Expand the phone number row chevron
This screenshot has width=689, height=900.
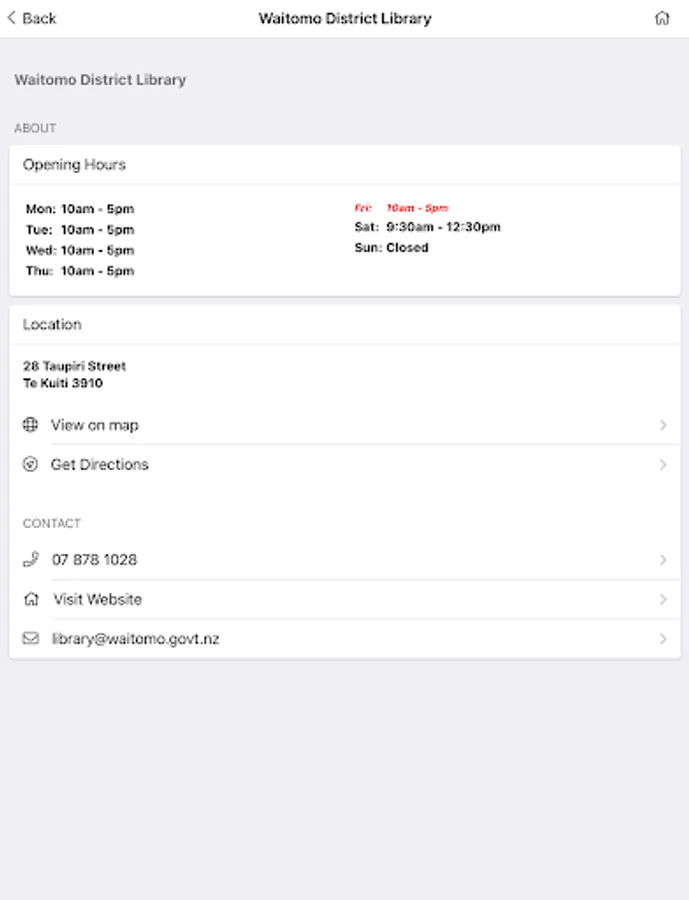[663, 560]
